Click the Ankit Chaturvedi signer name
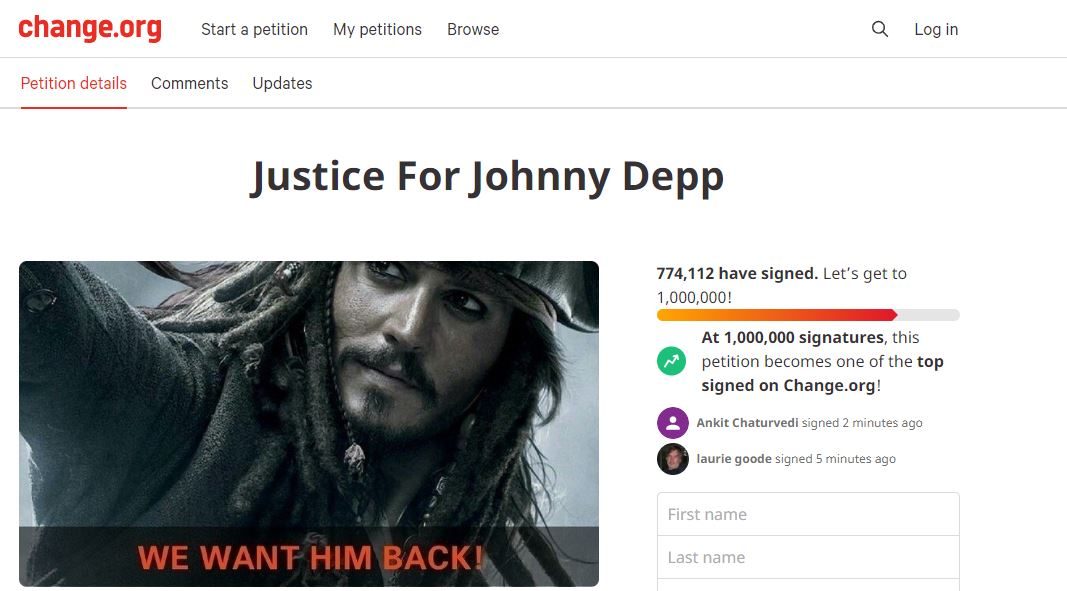Image resolution: width=1067 pixels, height=591 pixels. coord(747,423)
